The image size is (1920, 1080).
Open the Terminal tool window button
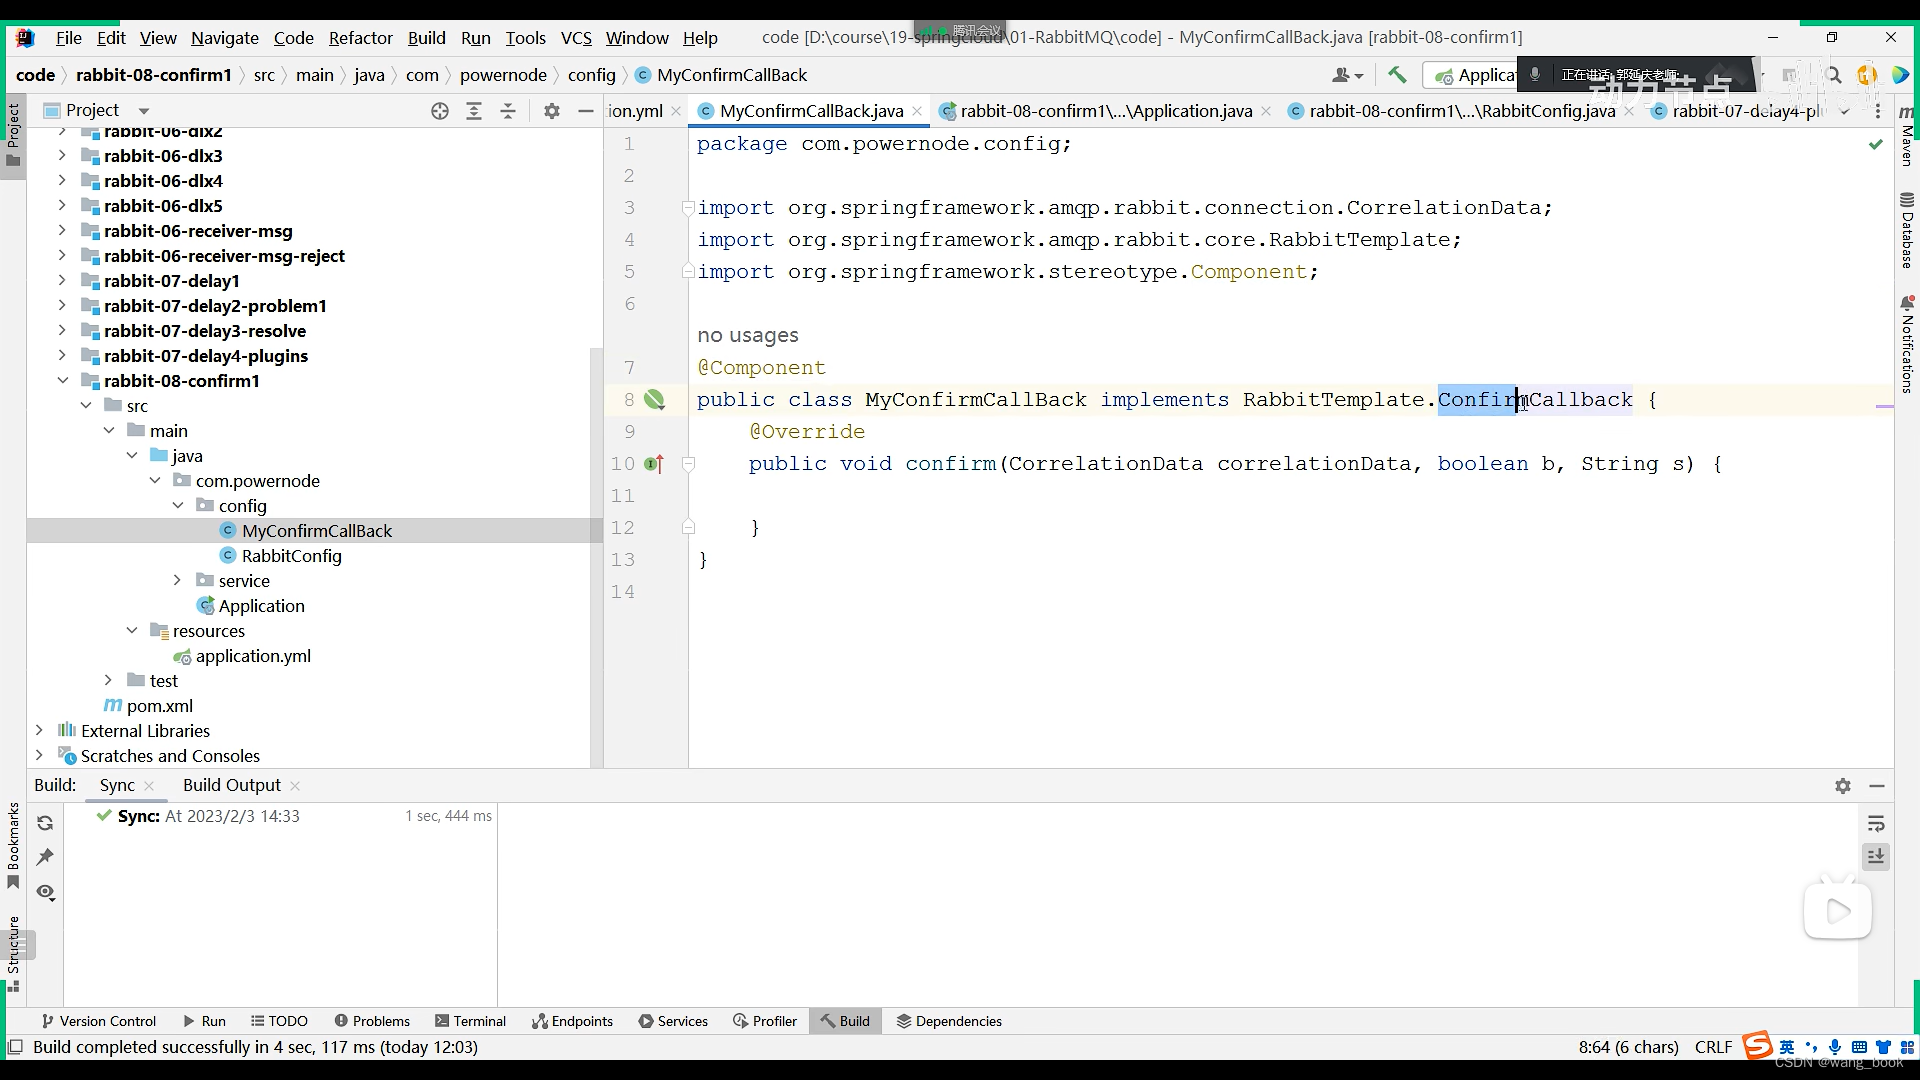[x=470, y=1021]
